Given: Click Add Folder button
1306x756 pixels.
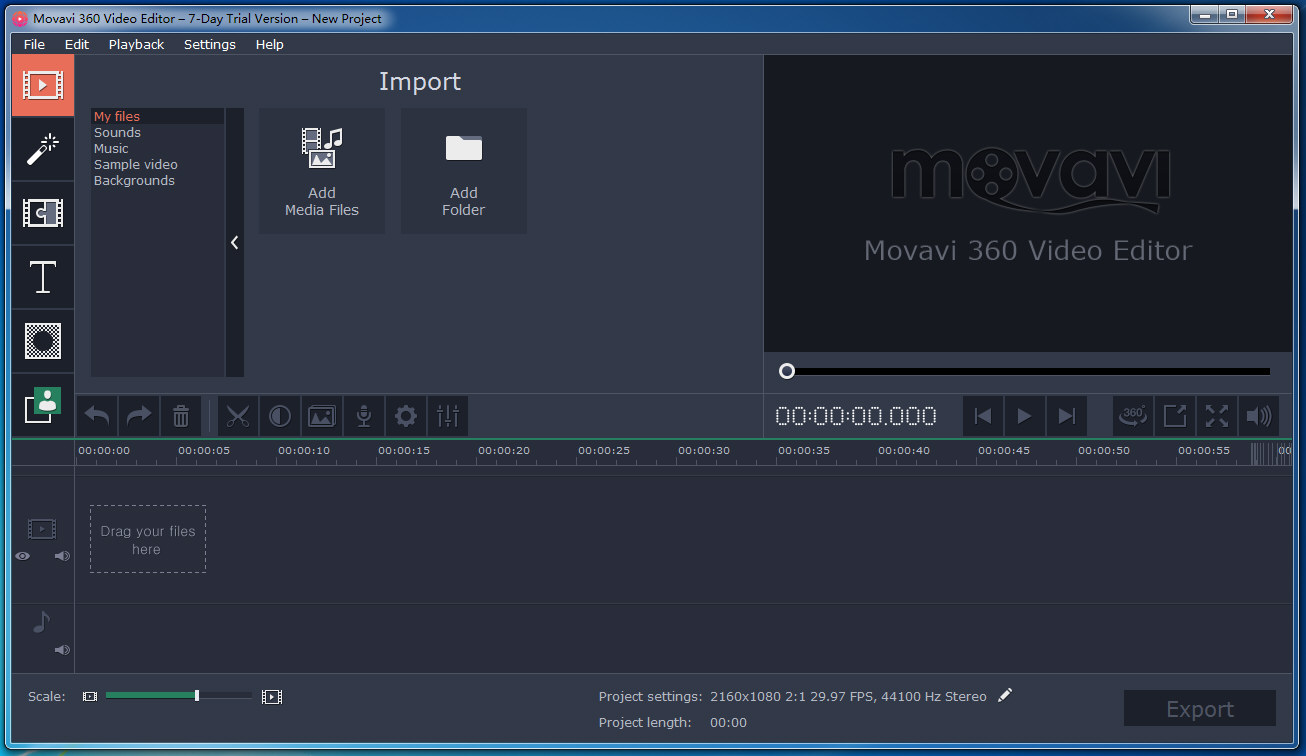Looking at the screenshot, I should (464, 171).
